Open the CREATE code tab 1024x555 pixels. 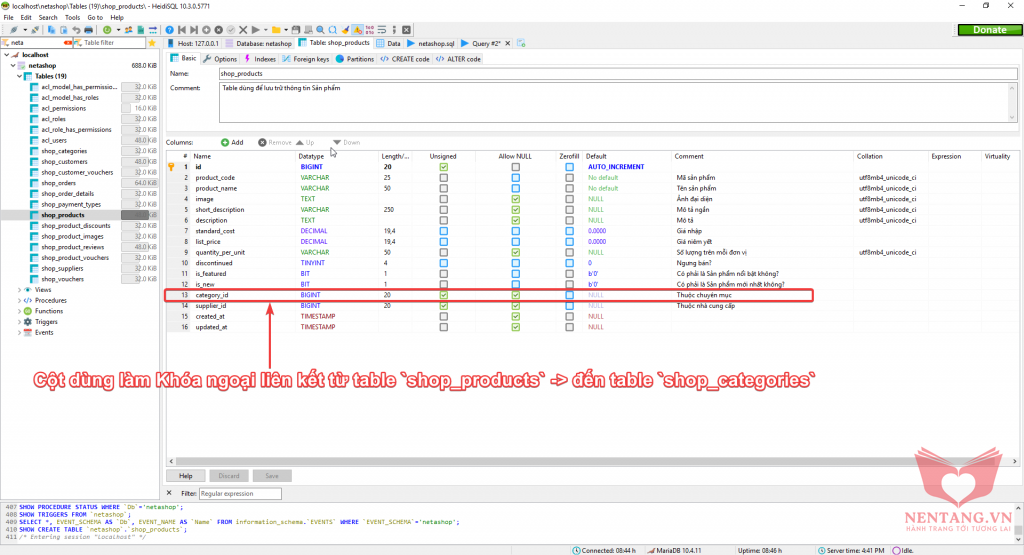click(405, 59)
